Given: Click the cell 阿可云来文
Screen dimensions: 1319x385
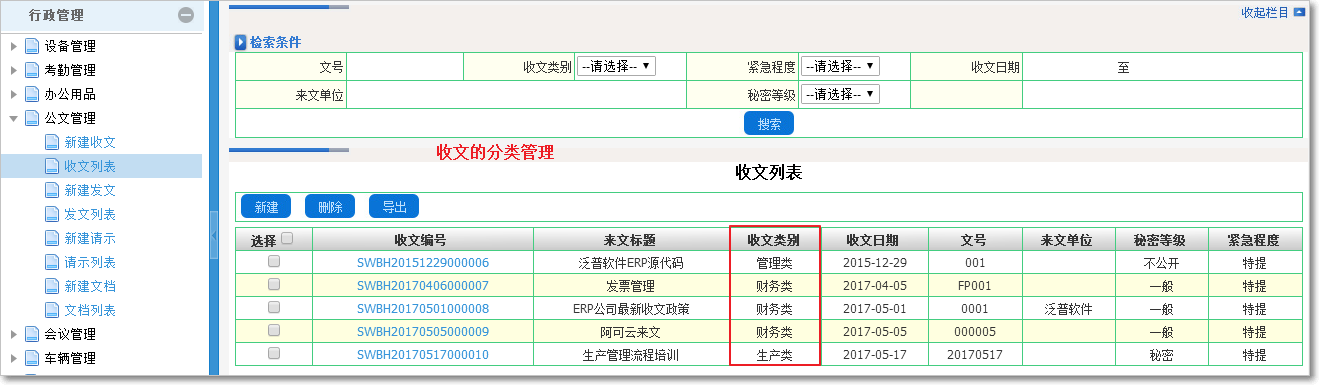Looking at the screenshot, I should 631,331.
